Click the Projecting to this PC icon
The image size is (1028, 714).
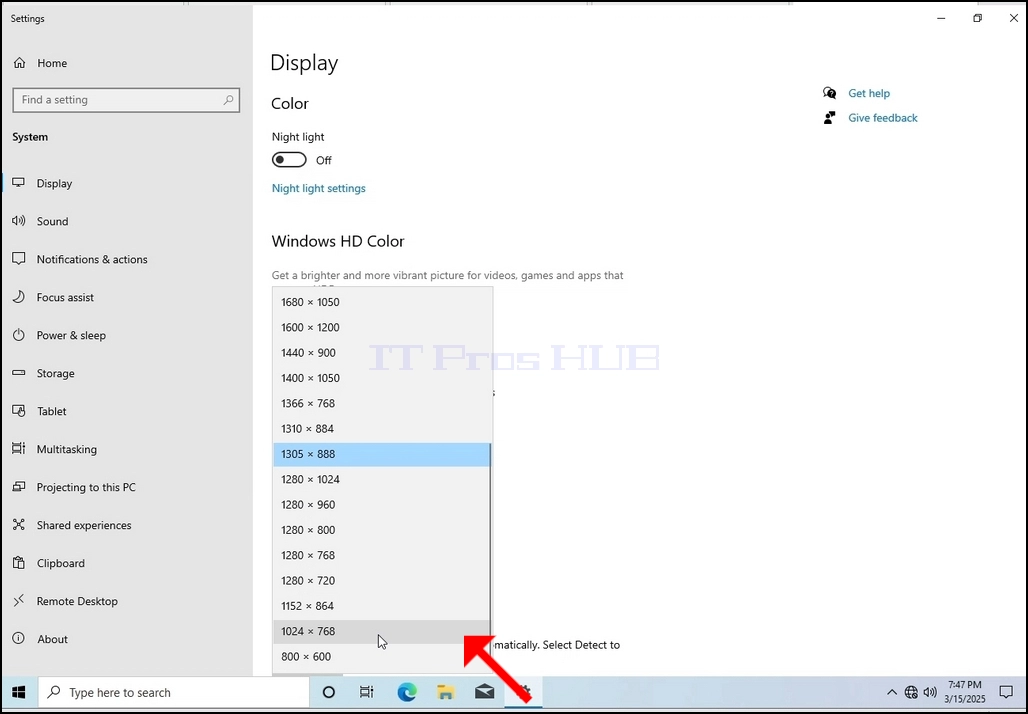click(x=19, y=487)
